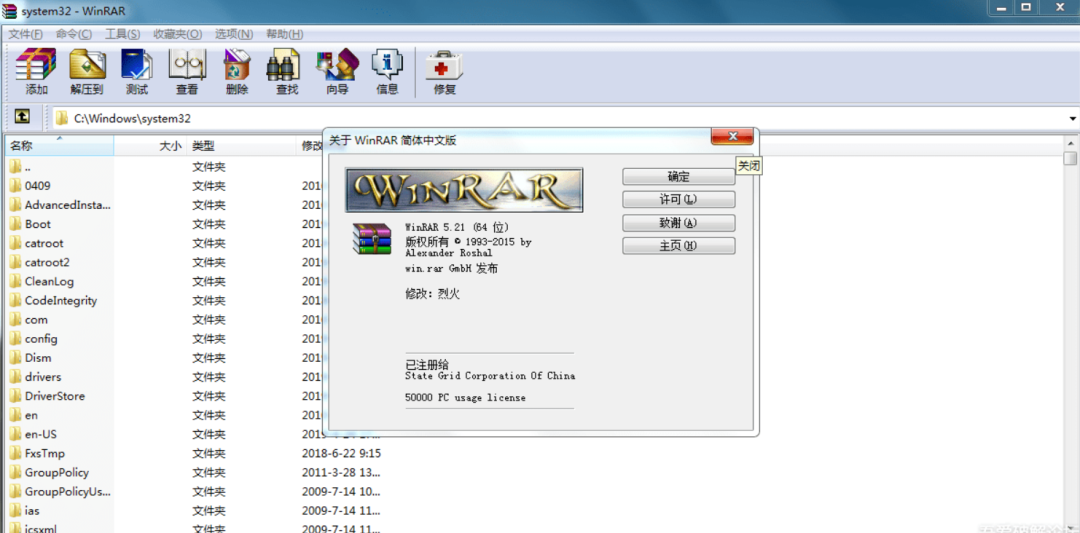Click 'WinRAR 5.21 (64 位)' version text

[x=457, y=227]
